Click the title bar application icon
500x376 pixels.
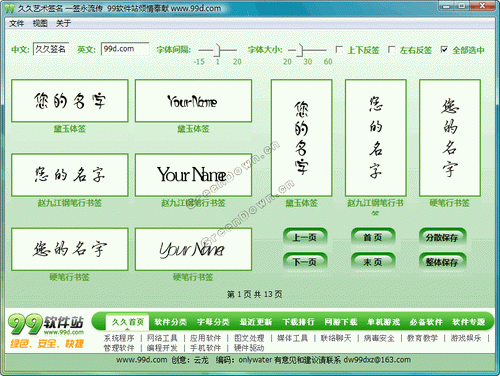(x=10, y=8)
